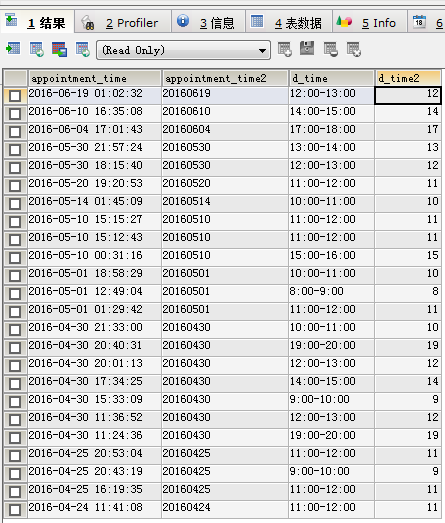
Task: Click the appointment_time2 column header
Action: (225, 78)
